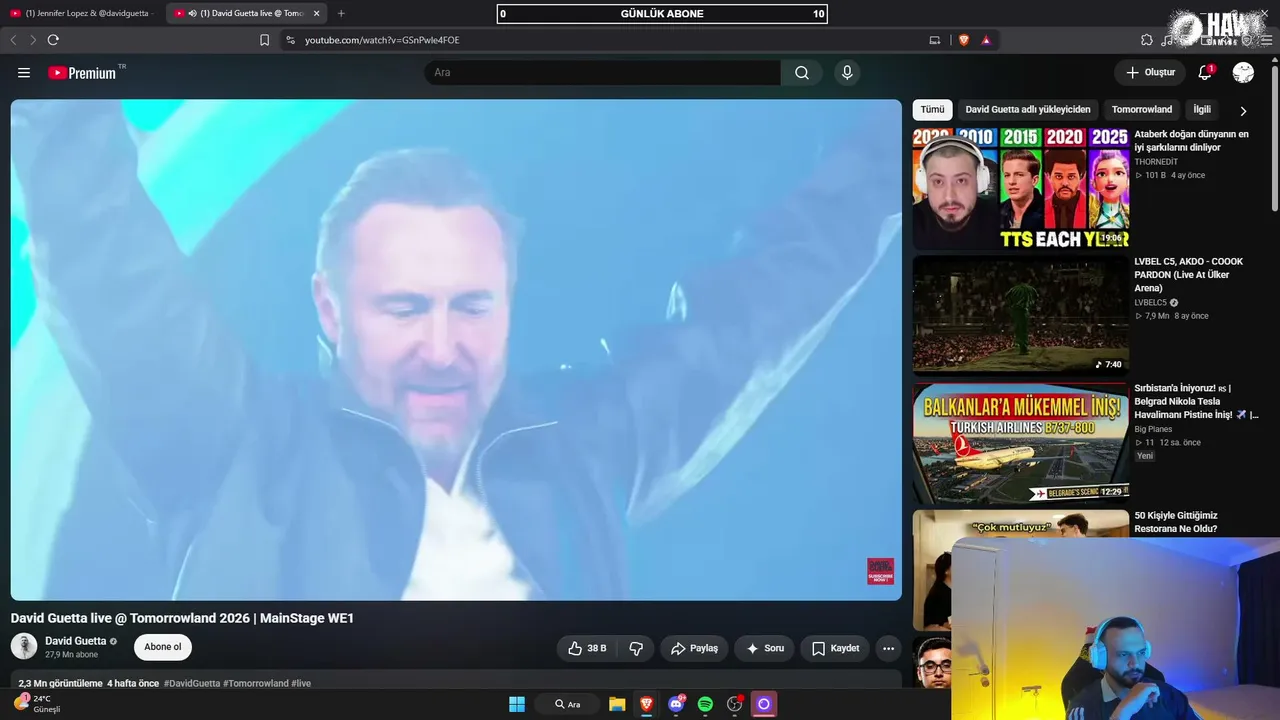Open the purple circle app on taskbar
Screen dimensions: 1280x720
(764, 704)
